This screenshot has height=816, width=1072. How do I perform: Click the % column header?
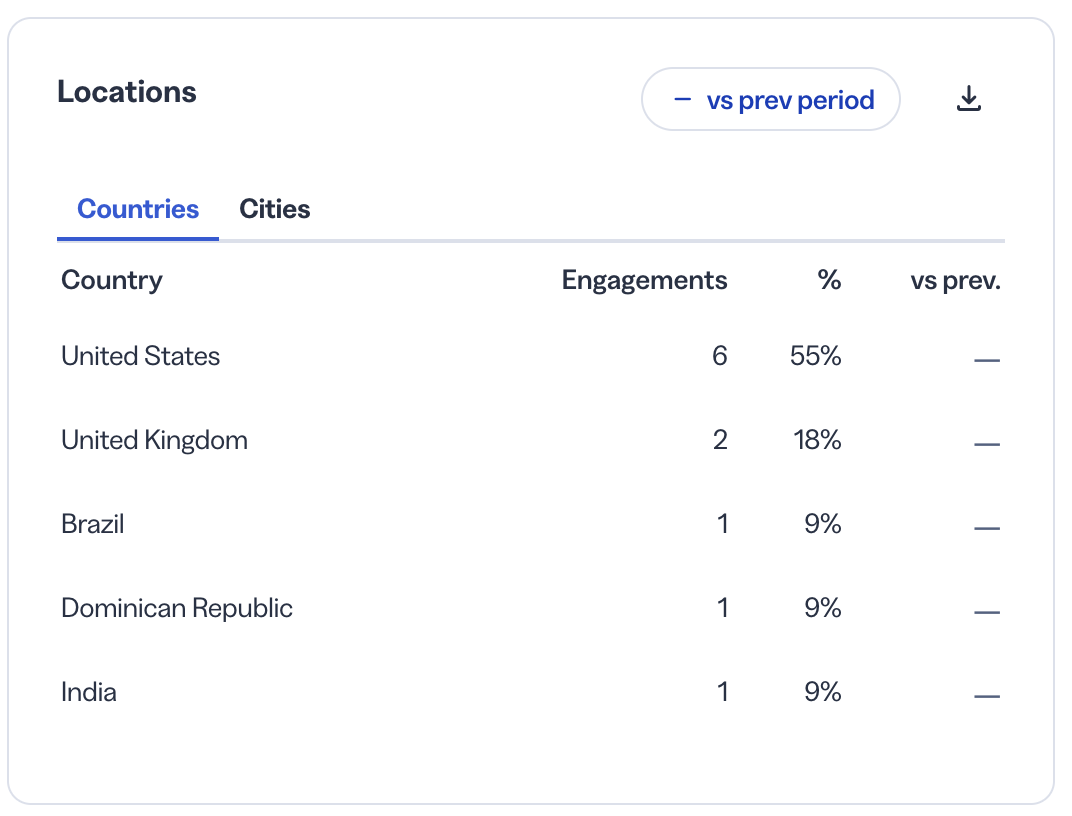pos(829,280)
